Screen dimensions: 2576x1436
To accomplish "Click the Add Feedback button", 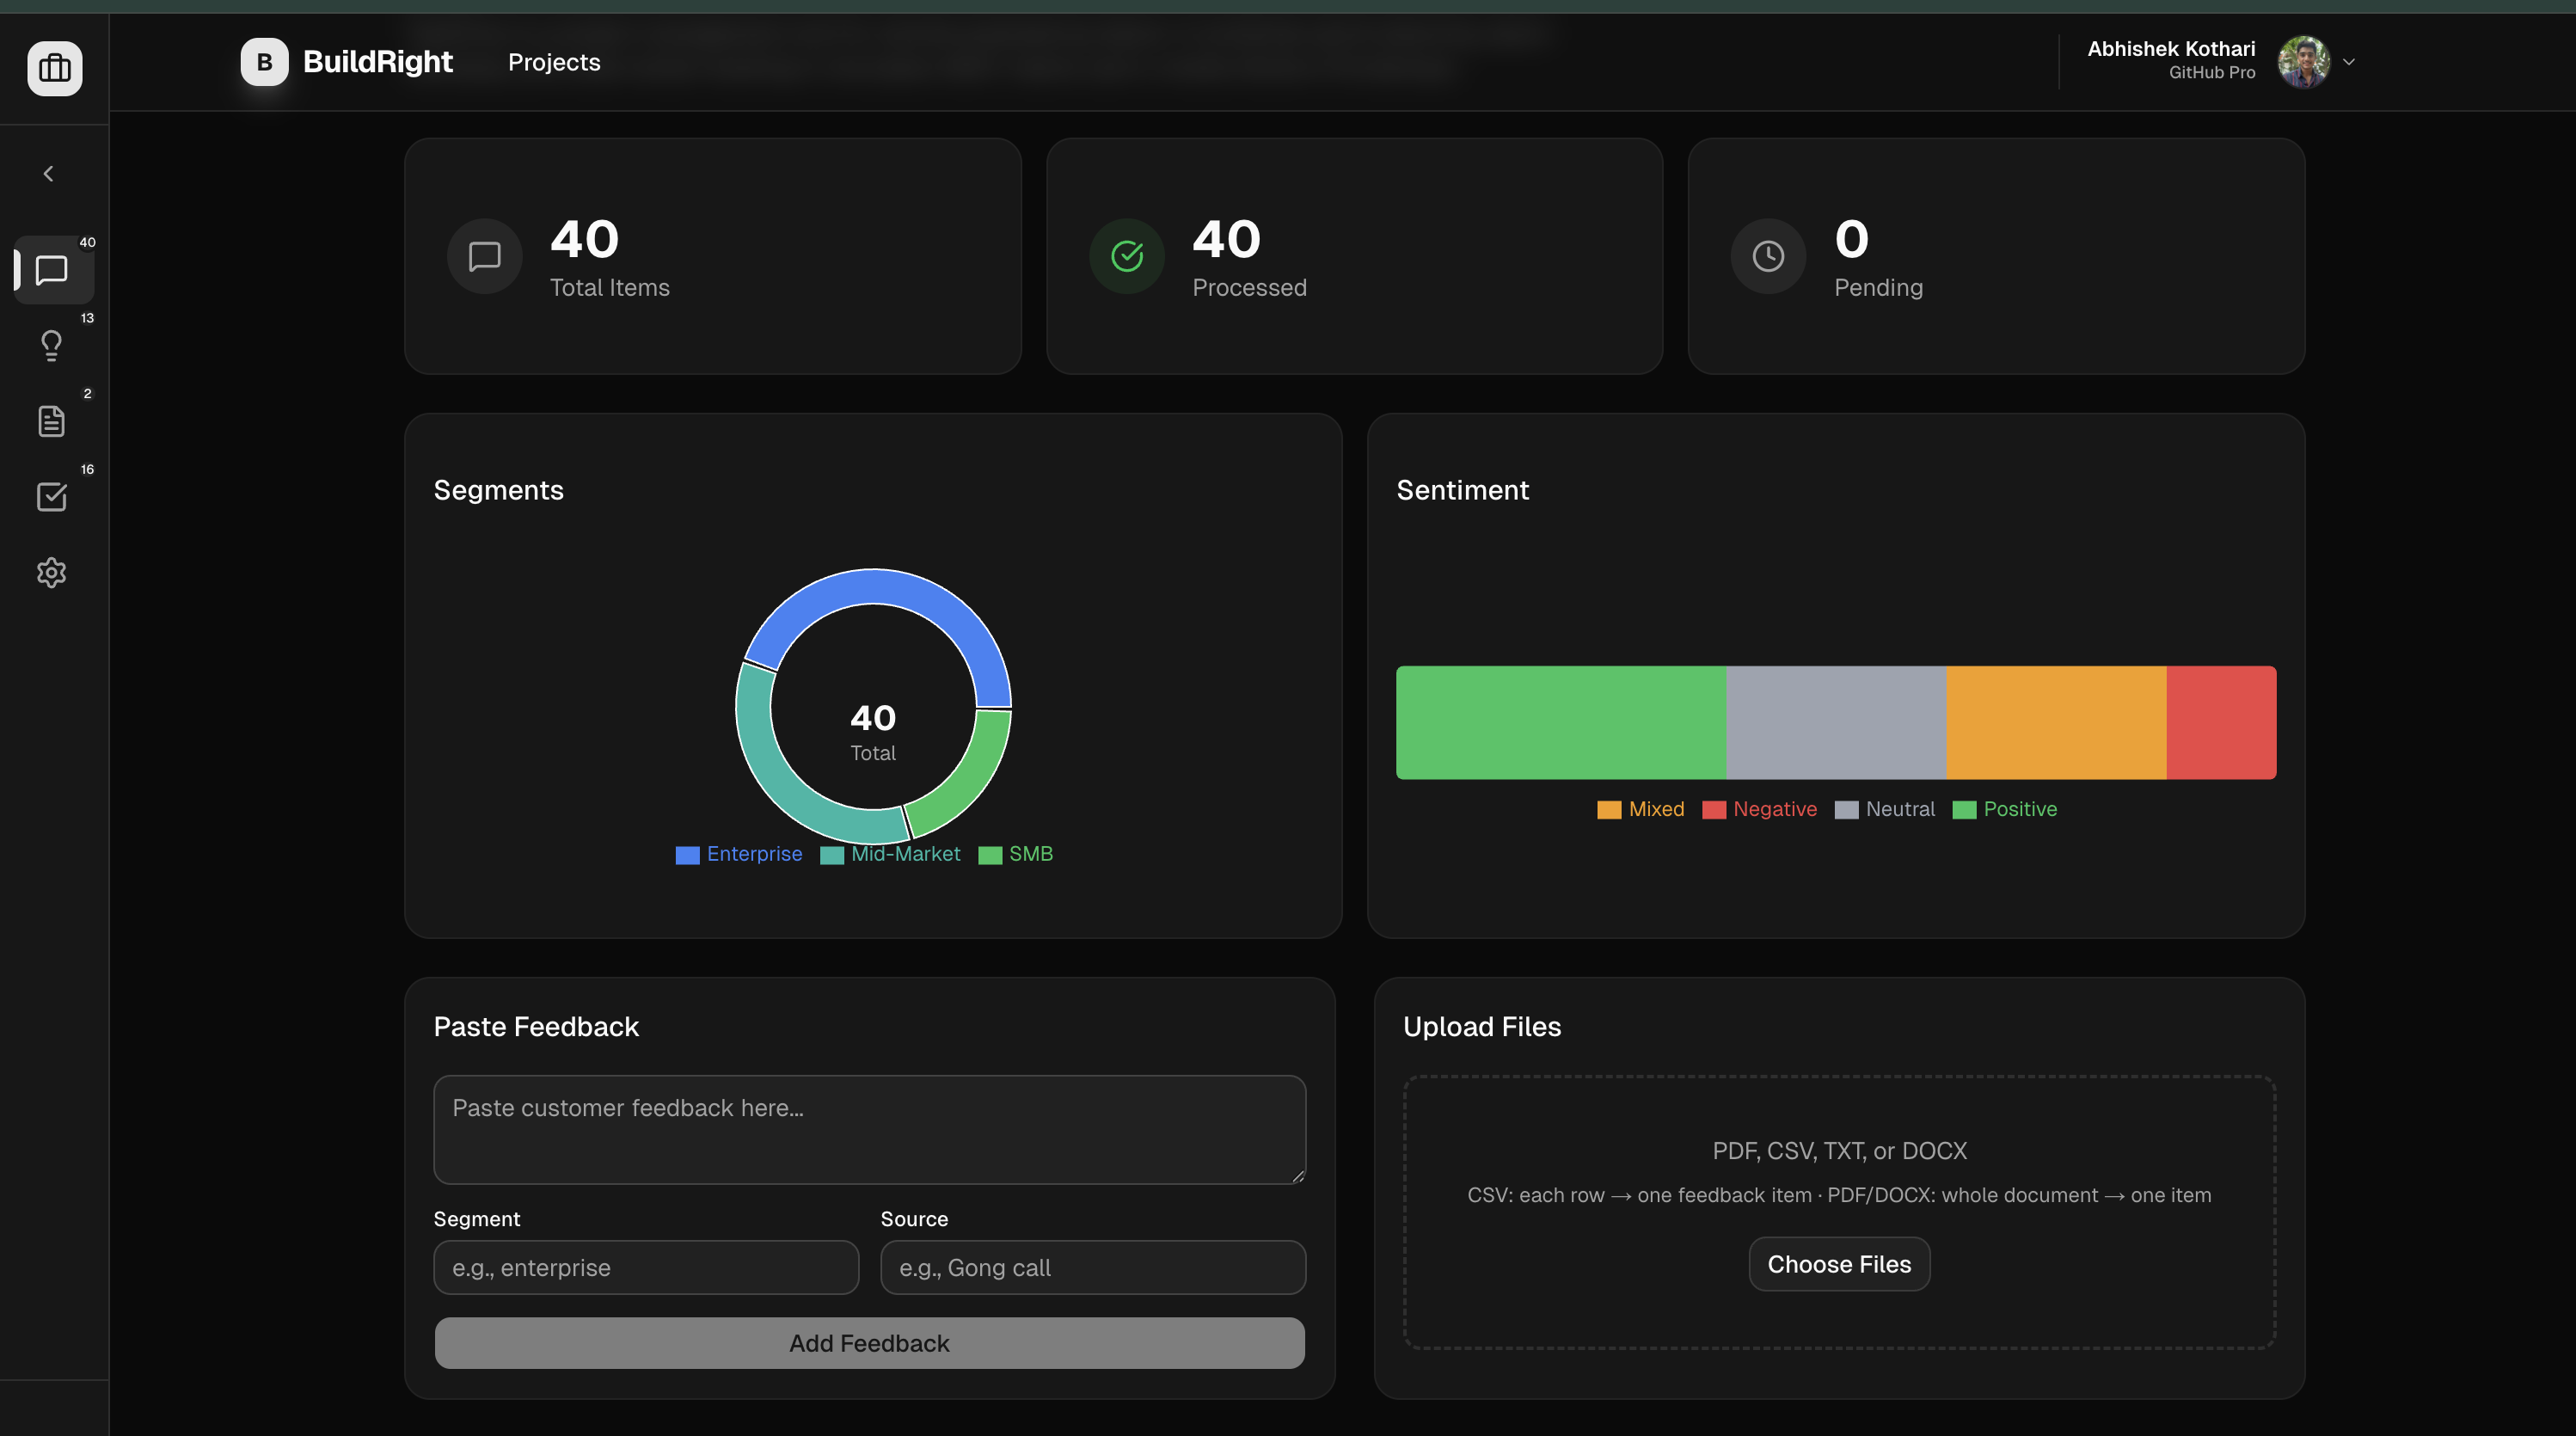I will [x=868, y=1343].
